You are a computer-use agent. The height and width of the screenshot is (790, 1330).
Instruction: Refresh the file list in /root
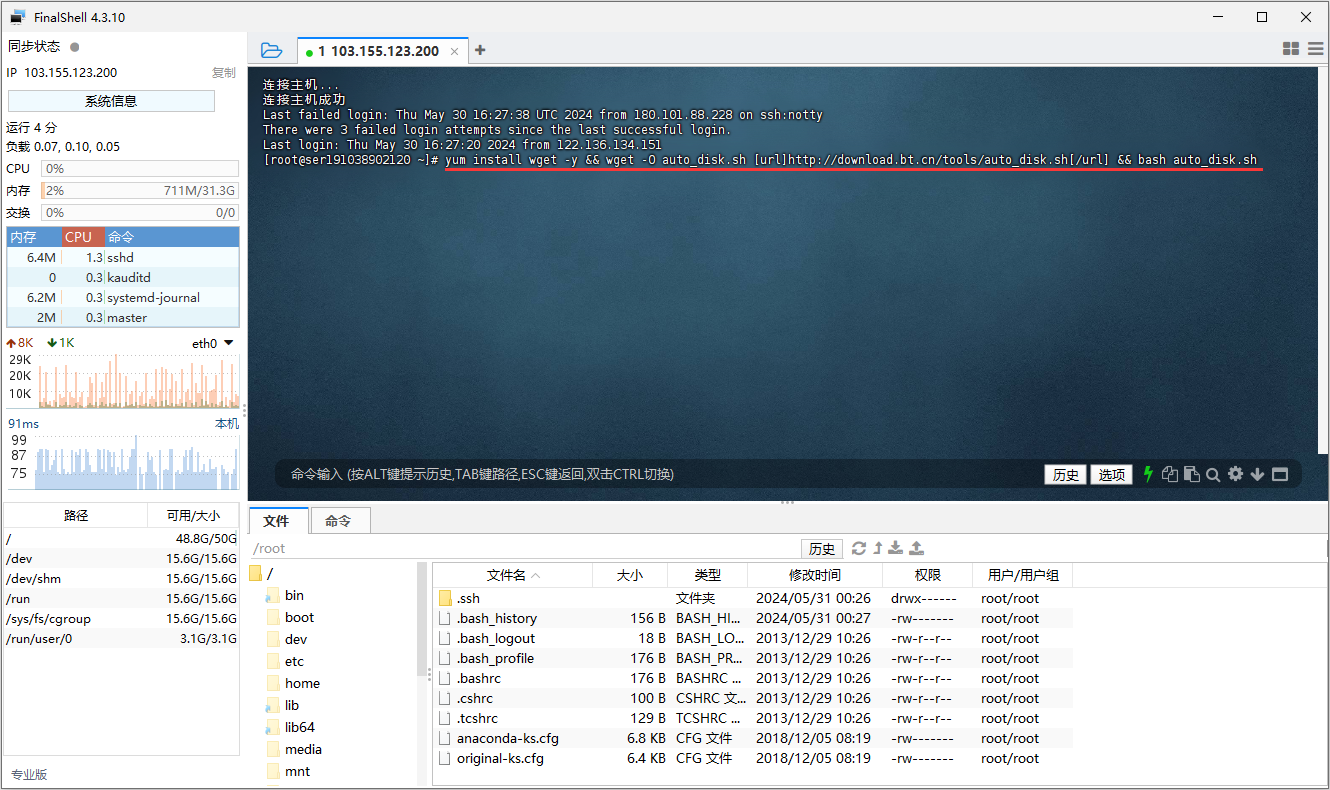[858, 548]
